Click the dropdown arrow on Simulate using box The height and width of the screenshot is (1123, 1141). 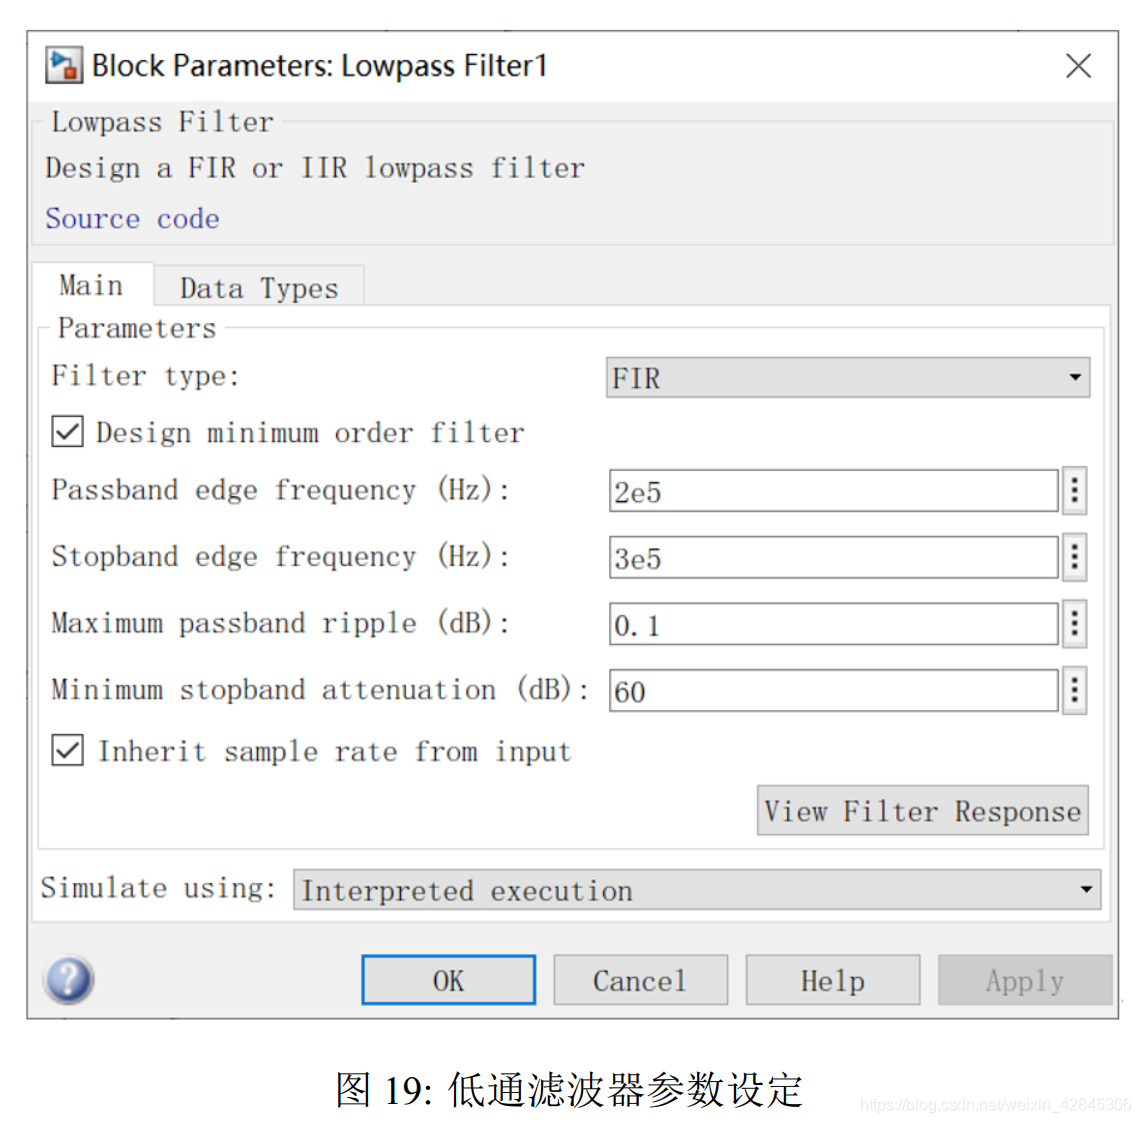(x=1084, y=890)
